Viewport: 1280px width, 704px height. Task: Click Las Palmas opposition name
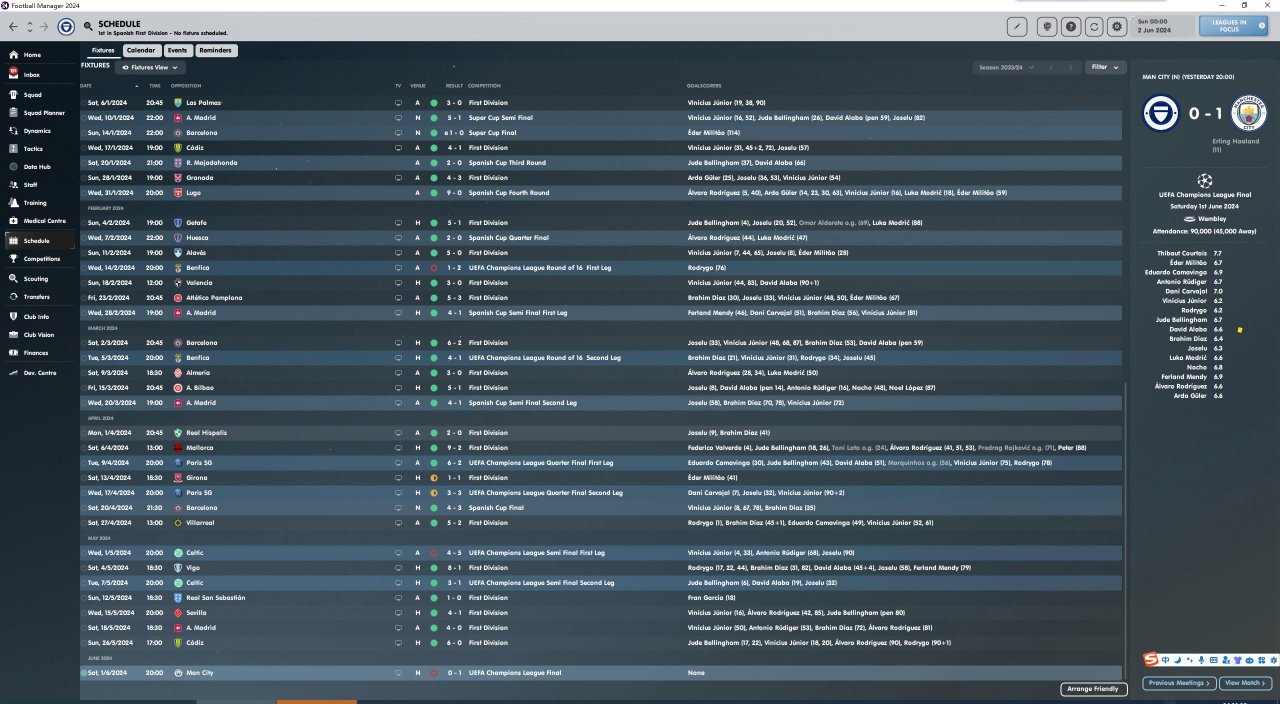point(203,103)
